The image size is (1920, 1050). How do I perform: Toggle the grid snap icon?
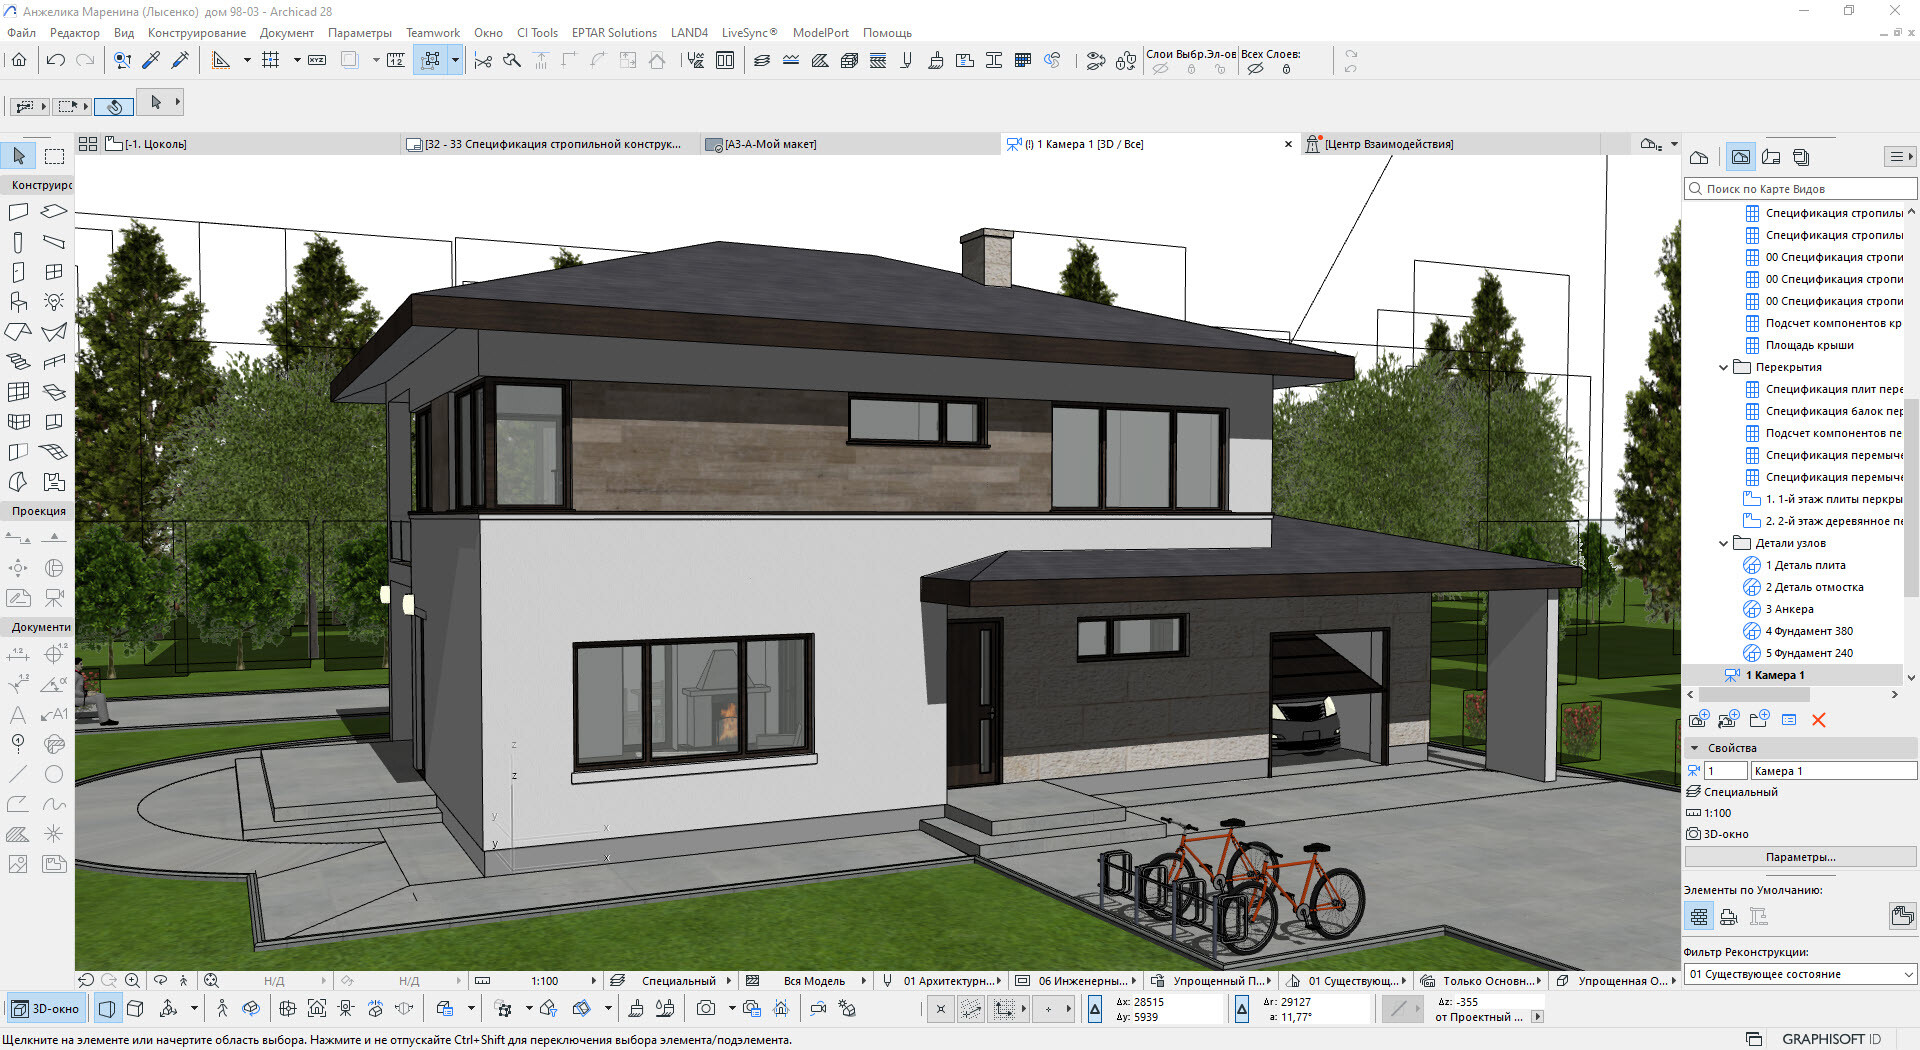pyautogui.click(x=270, y=60)
